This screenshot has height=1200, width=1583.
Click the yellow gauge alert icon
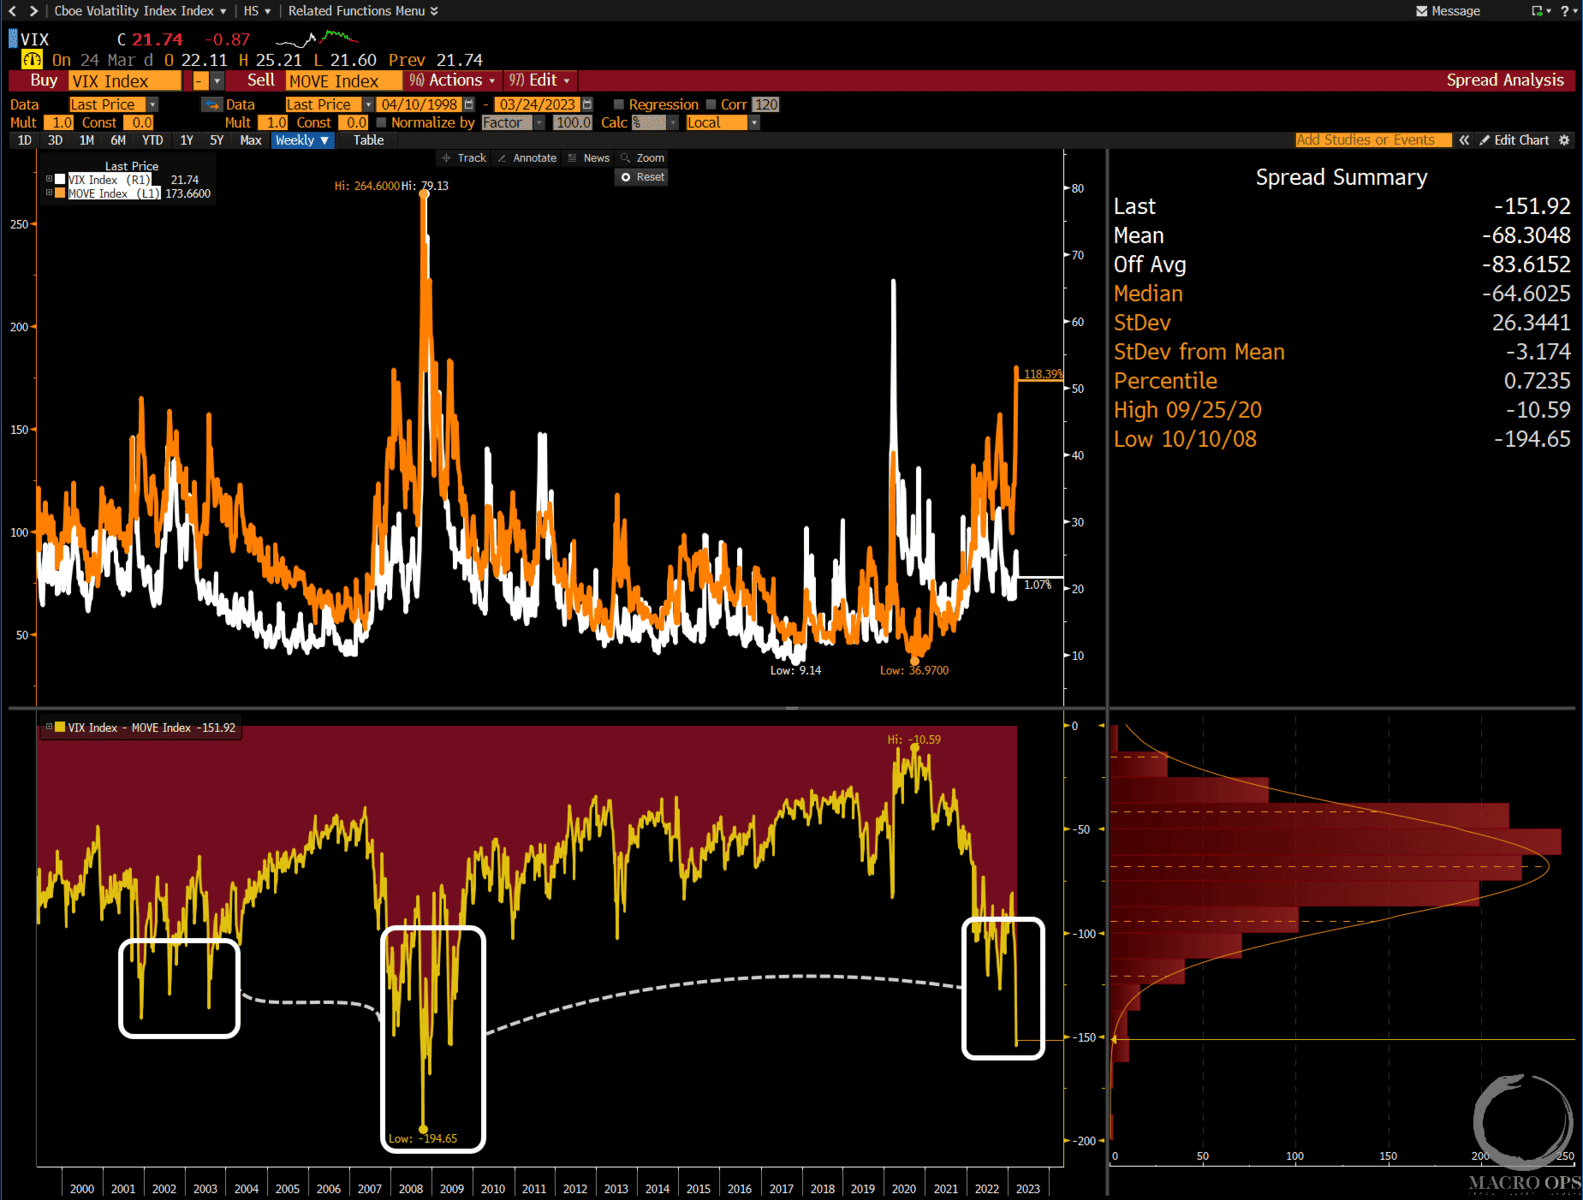[x=32, y=60]
